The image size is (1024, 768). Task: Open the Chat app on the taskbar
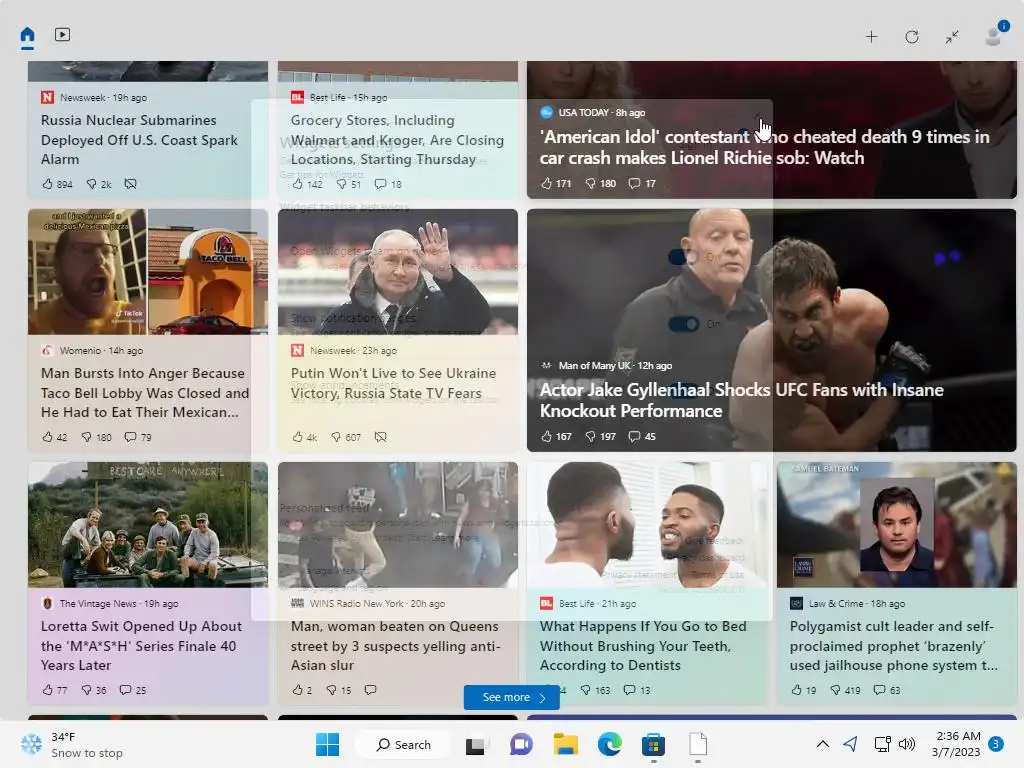pyautogui.click(x=520, y=744)
